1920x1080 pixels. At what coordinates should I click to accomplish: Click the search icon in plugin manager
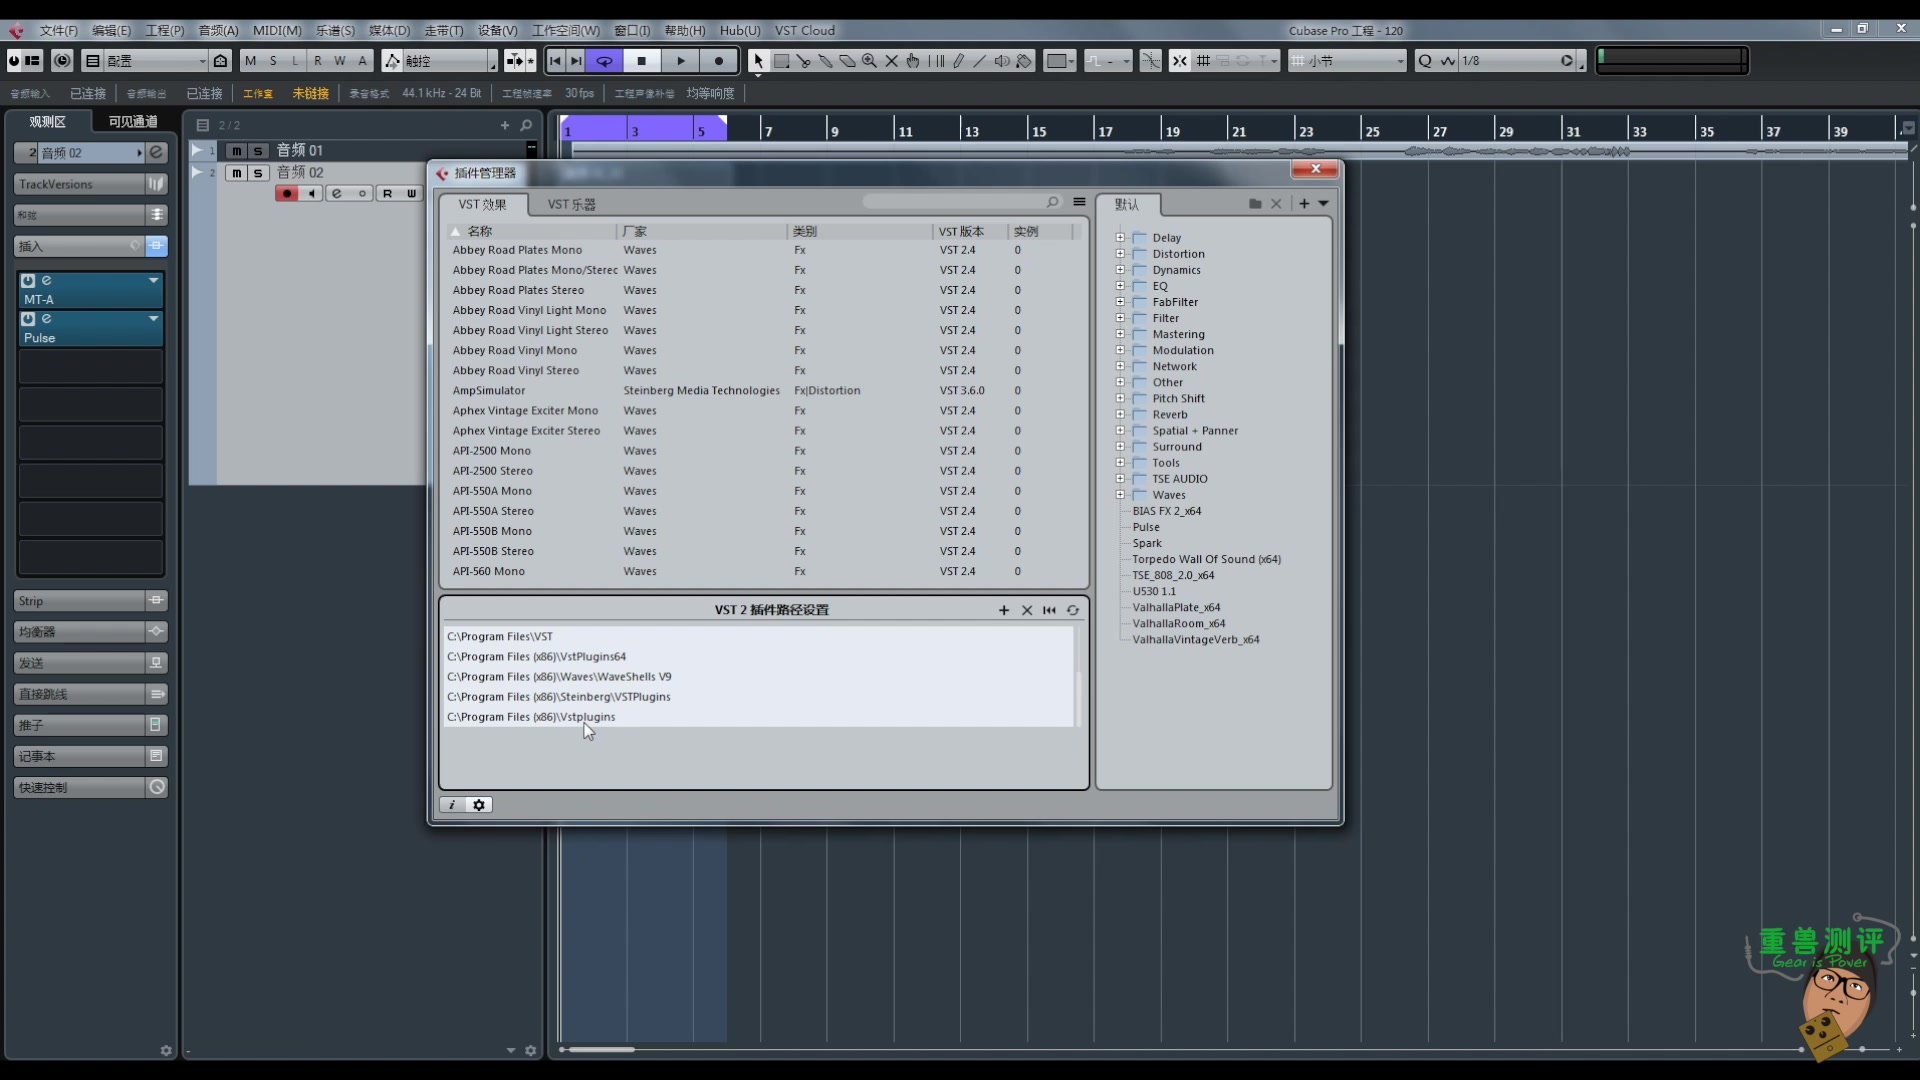pos(1052,202)
